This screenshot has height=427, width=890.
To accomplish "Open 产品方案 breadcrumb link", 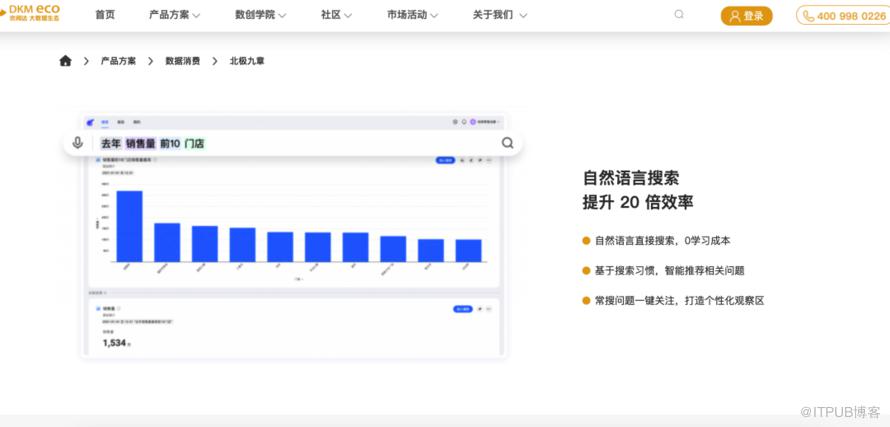I will tap(117, 61).
